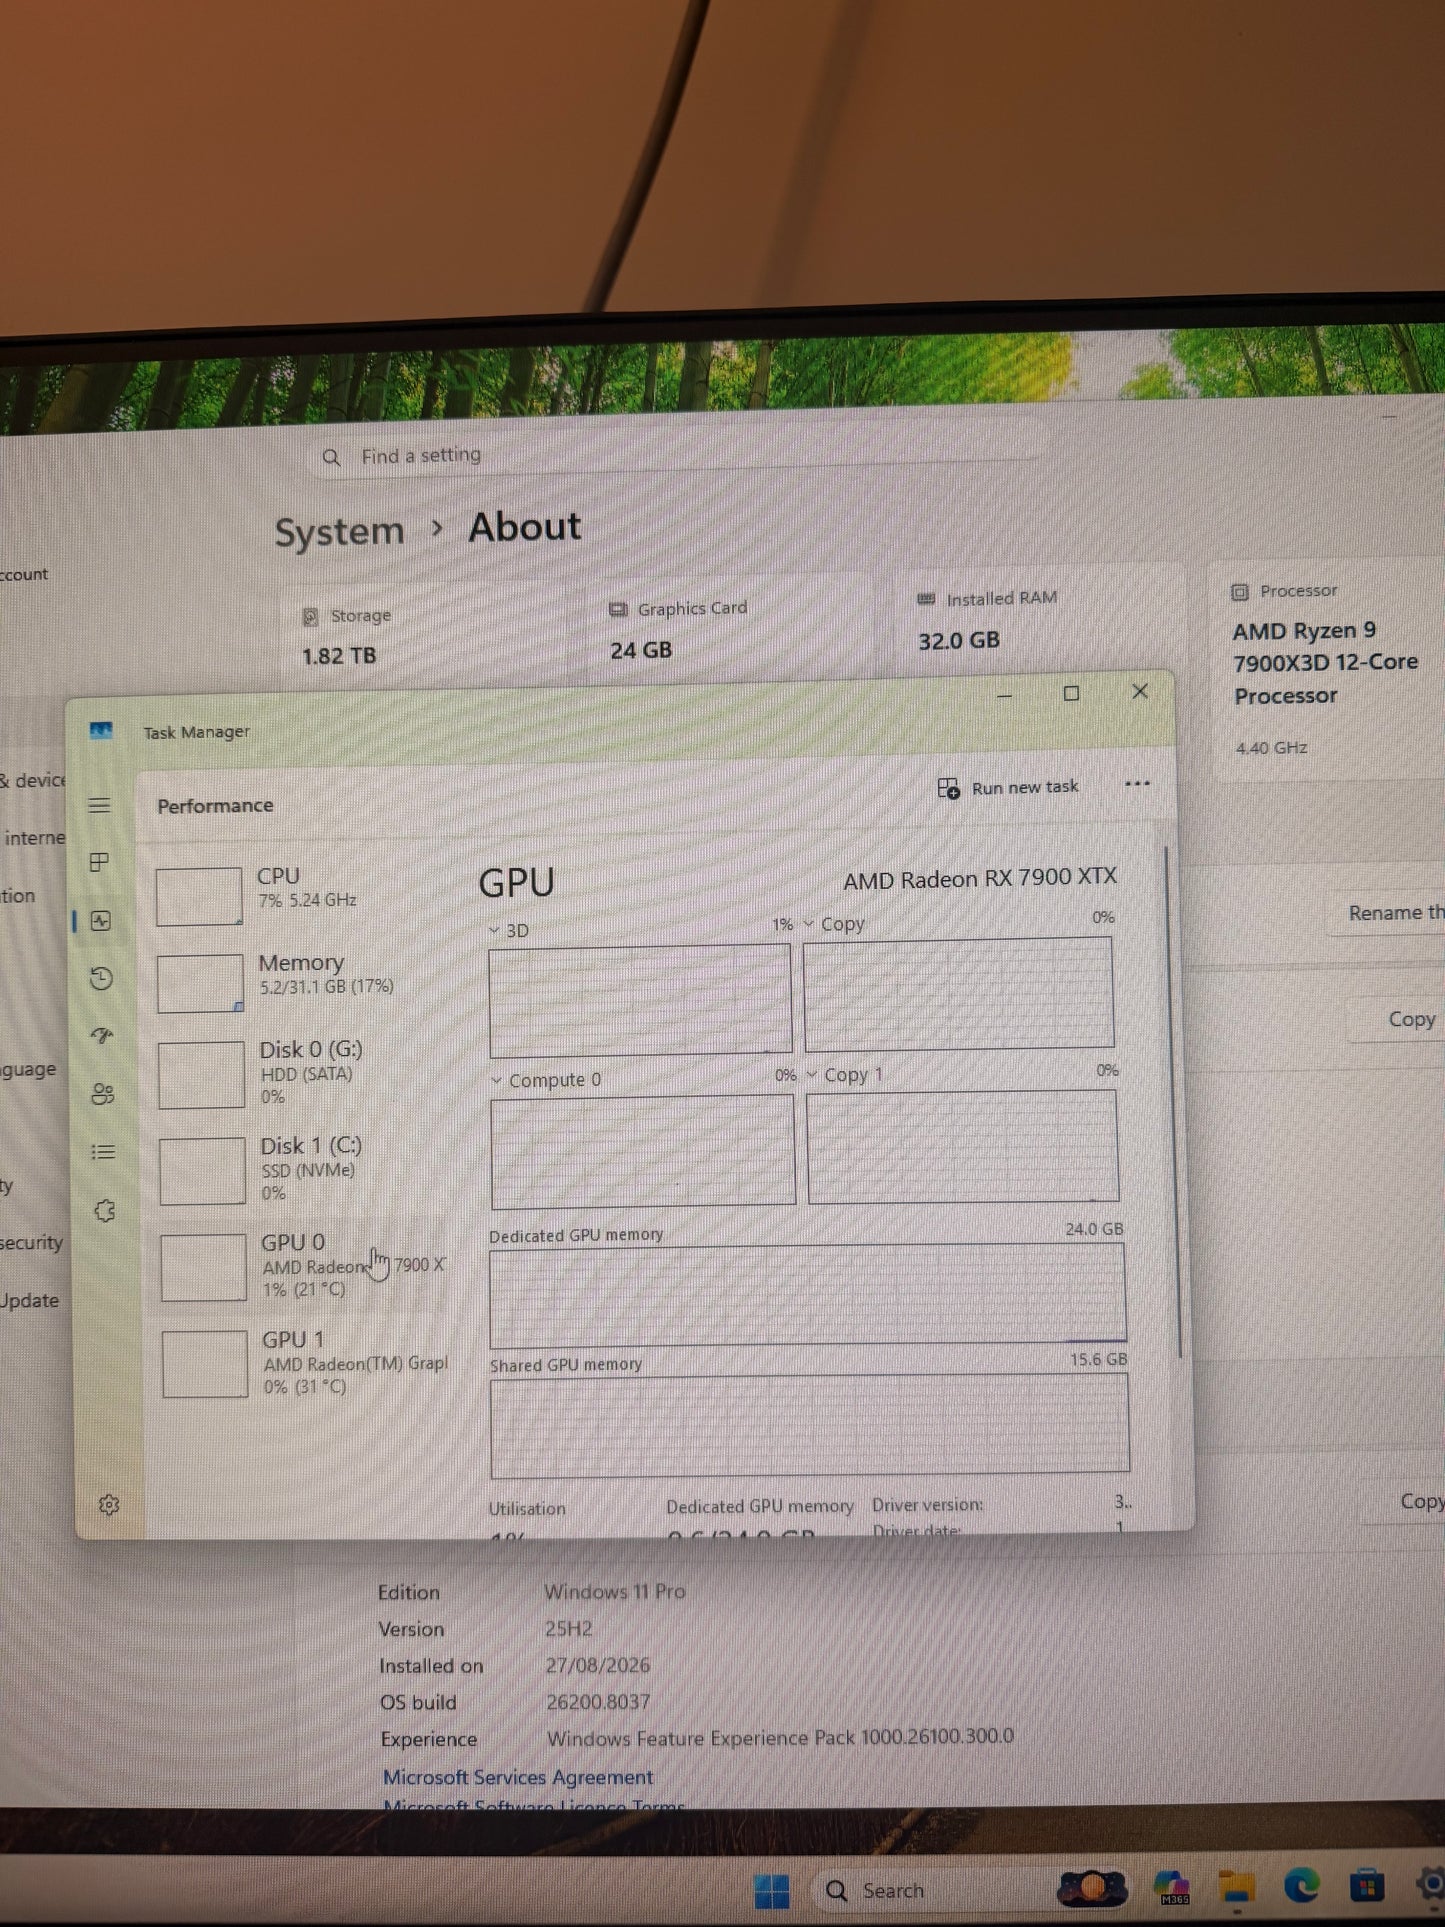This screenshot has width=1445, height=1927.
Task: Click the Processor AMD Ryzen 9 card
Action: 1328,668
